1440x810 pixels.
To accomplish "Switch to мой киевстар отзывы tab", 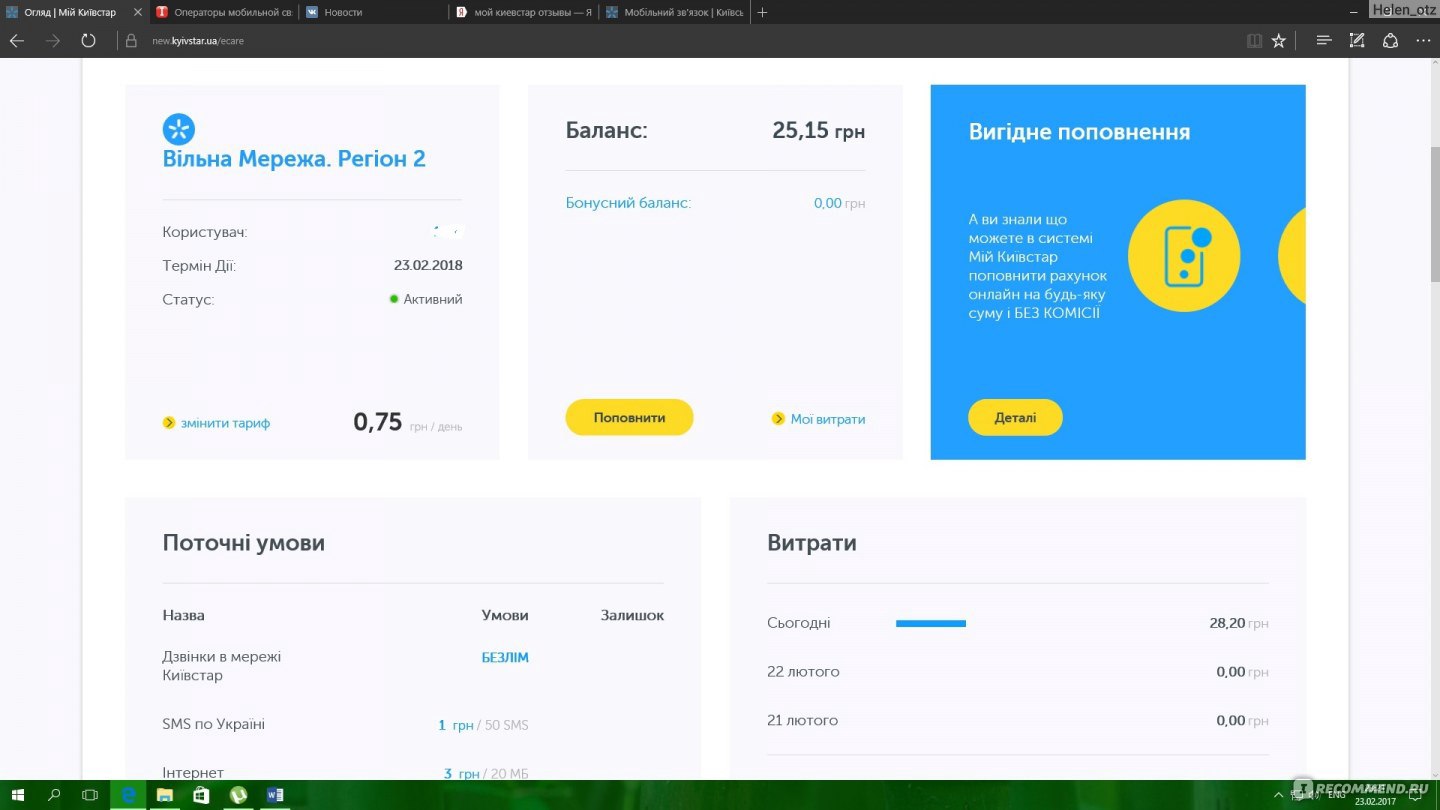I will 524,12.
